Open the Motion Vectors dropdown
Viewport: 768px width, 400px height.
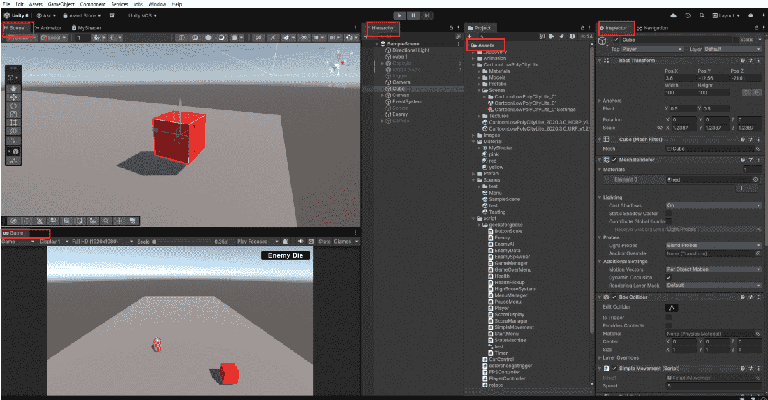[713, 269]
